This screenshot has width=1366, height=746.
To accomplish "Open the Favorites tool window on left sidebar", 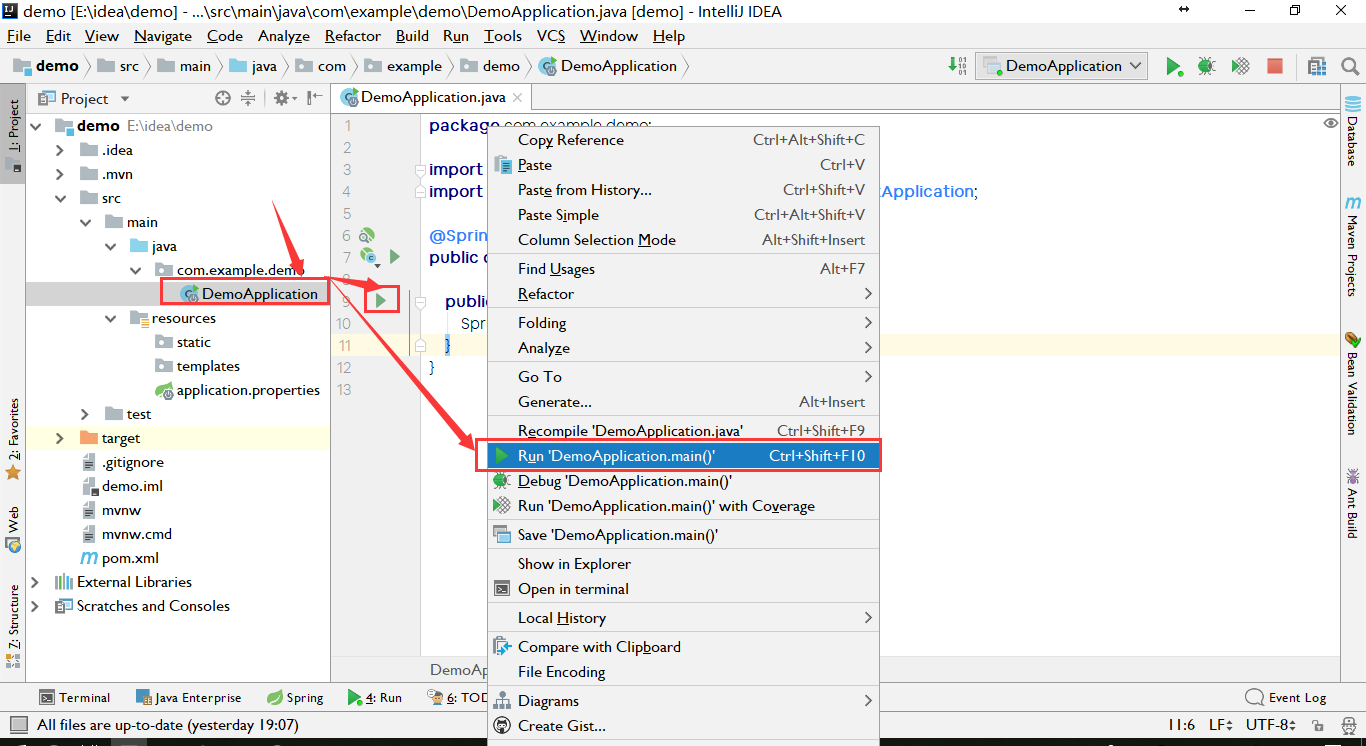I will coord(13,440).
